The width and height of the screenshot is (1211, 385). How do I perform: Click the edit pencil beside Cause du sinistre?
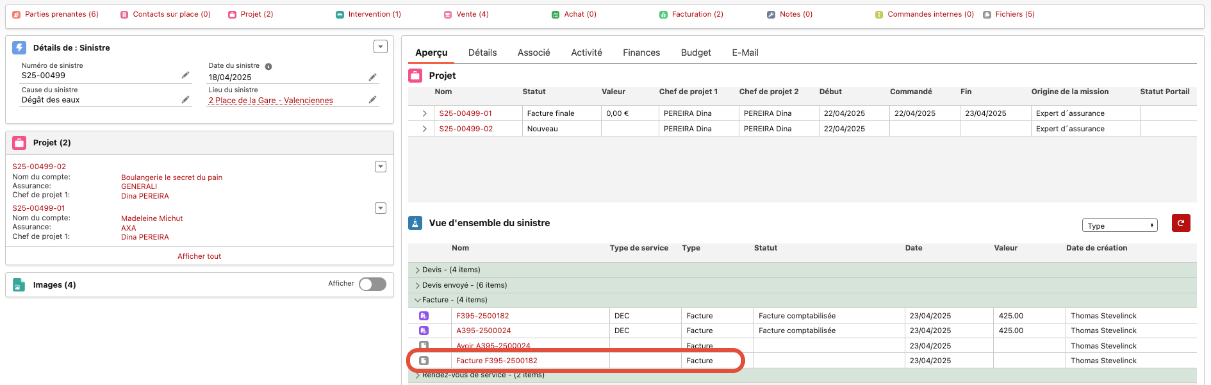[185, 100]
